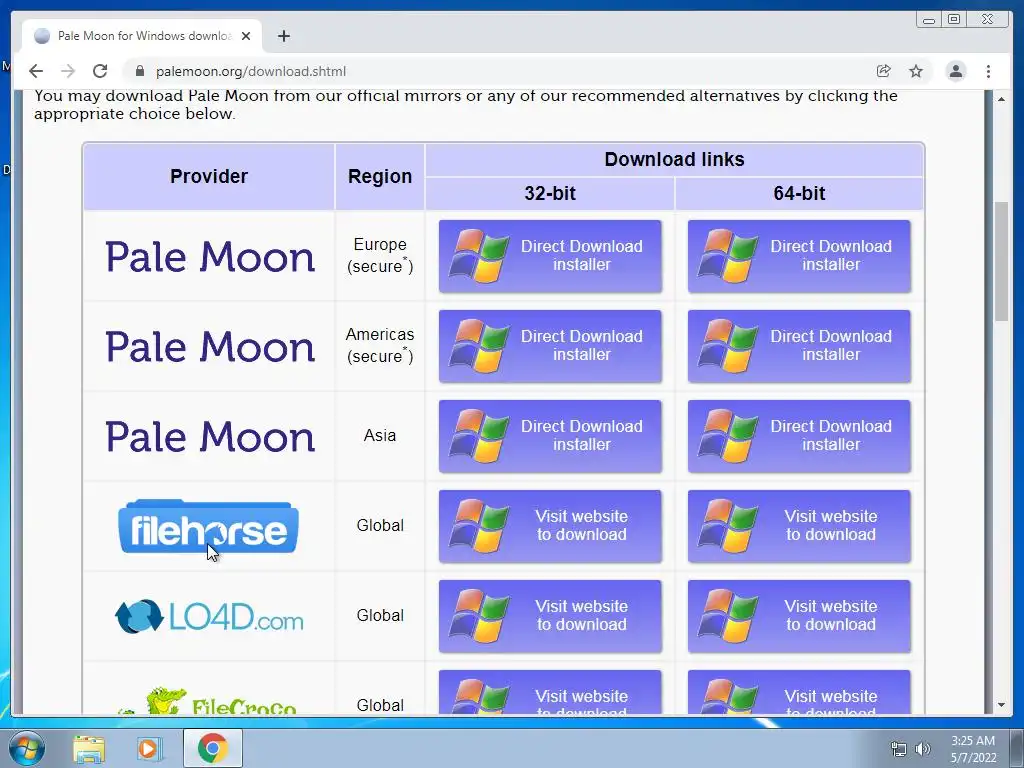Click the 64-bit column header
This screenshot has height=768, width=1024.
click(x=799, y=193)
